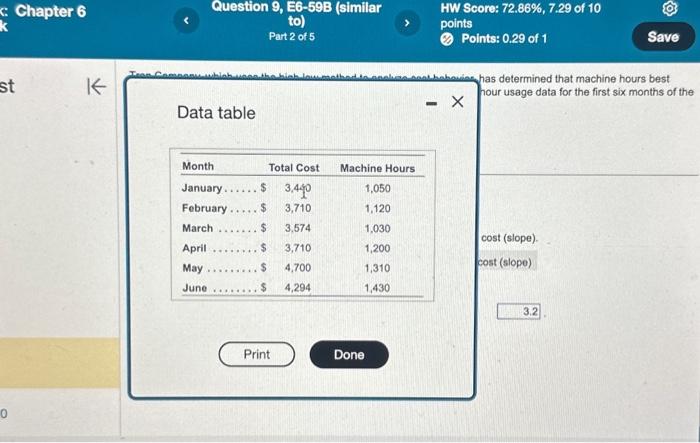Image resolution: width=700 pixels, height=443 pixels.
Task: Click January machine hours 1,050
Action: click(378, 188)
